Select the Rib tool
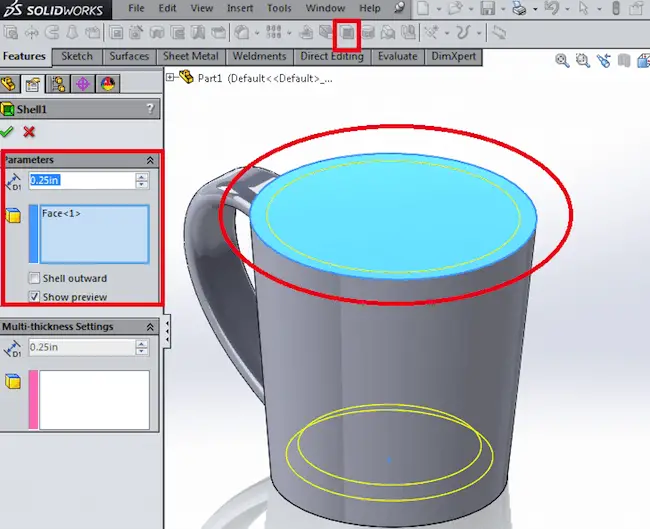Viewport: 650px width, 529px height. tap(306, 32)
